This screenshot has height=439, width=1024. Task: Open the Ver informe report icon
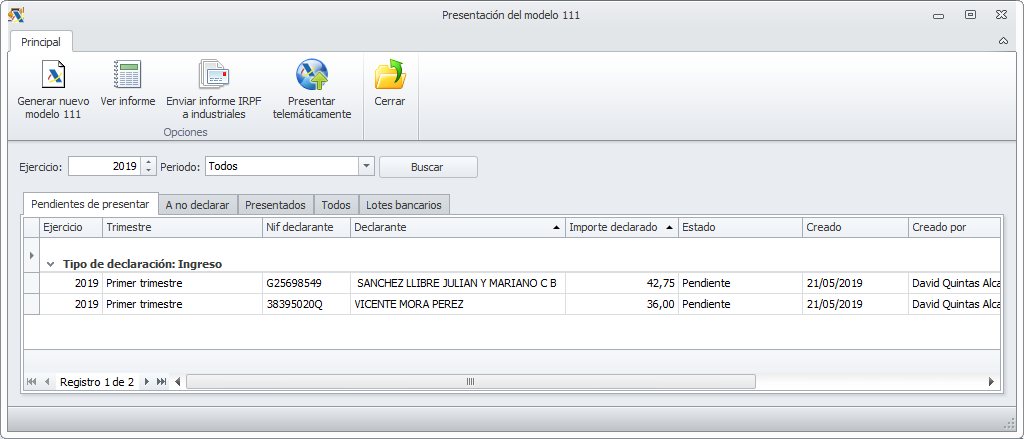click(127, 74)
